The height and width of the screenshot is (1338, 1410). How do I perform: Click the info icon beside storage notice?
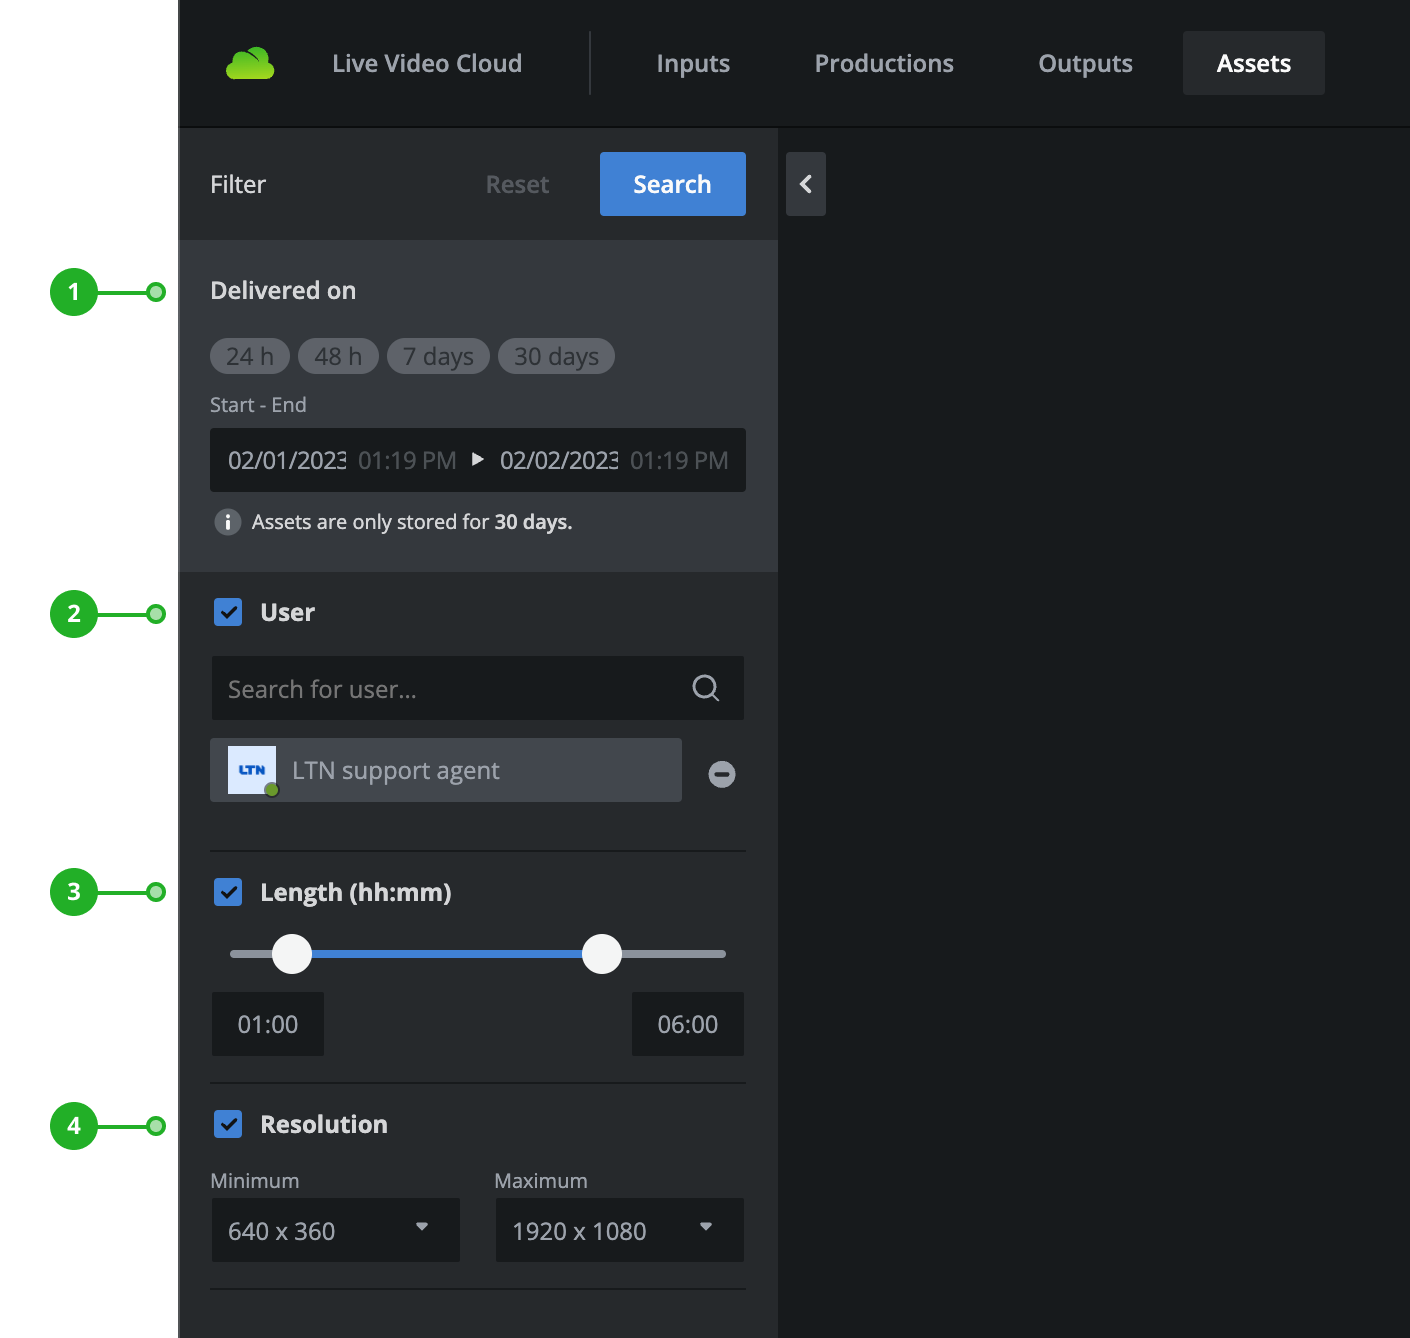pos(228,522)
